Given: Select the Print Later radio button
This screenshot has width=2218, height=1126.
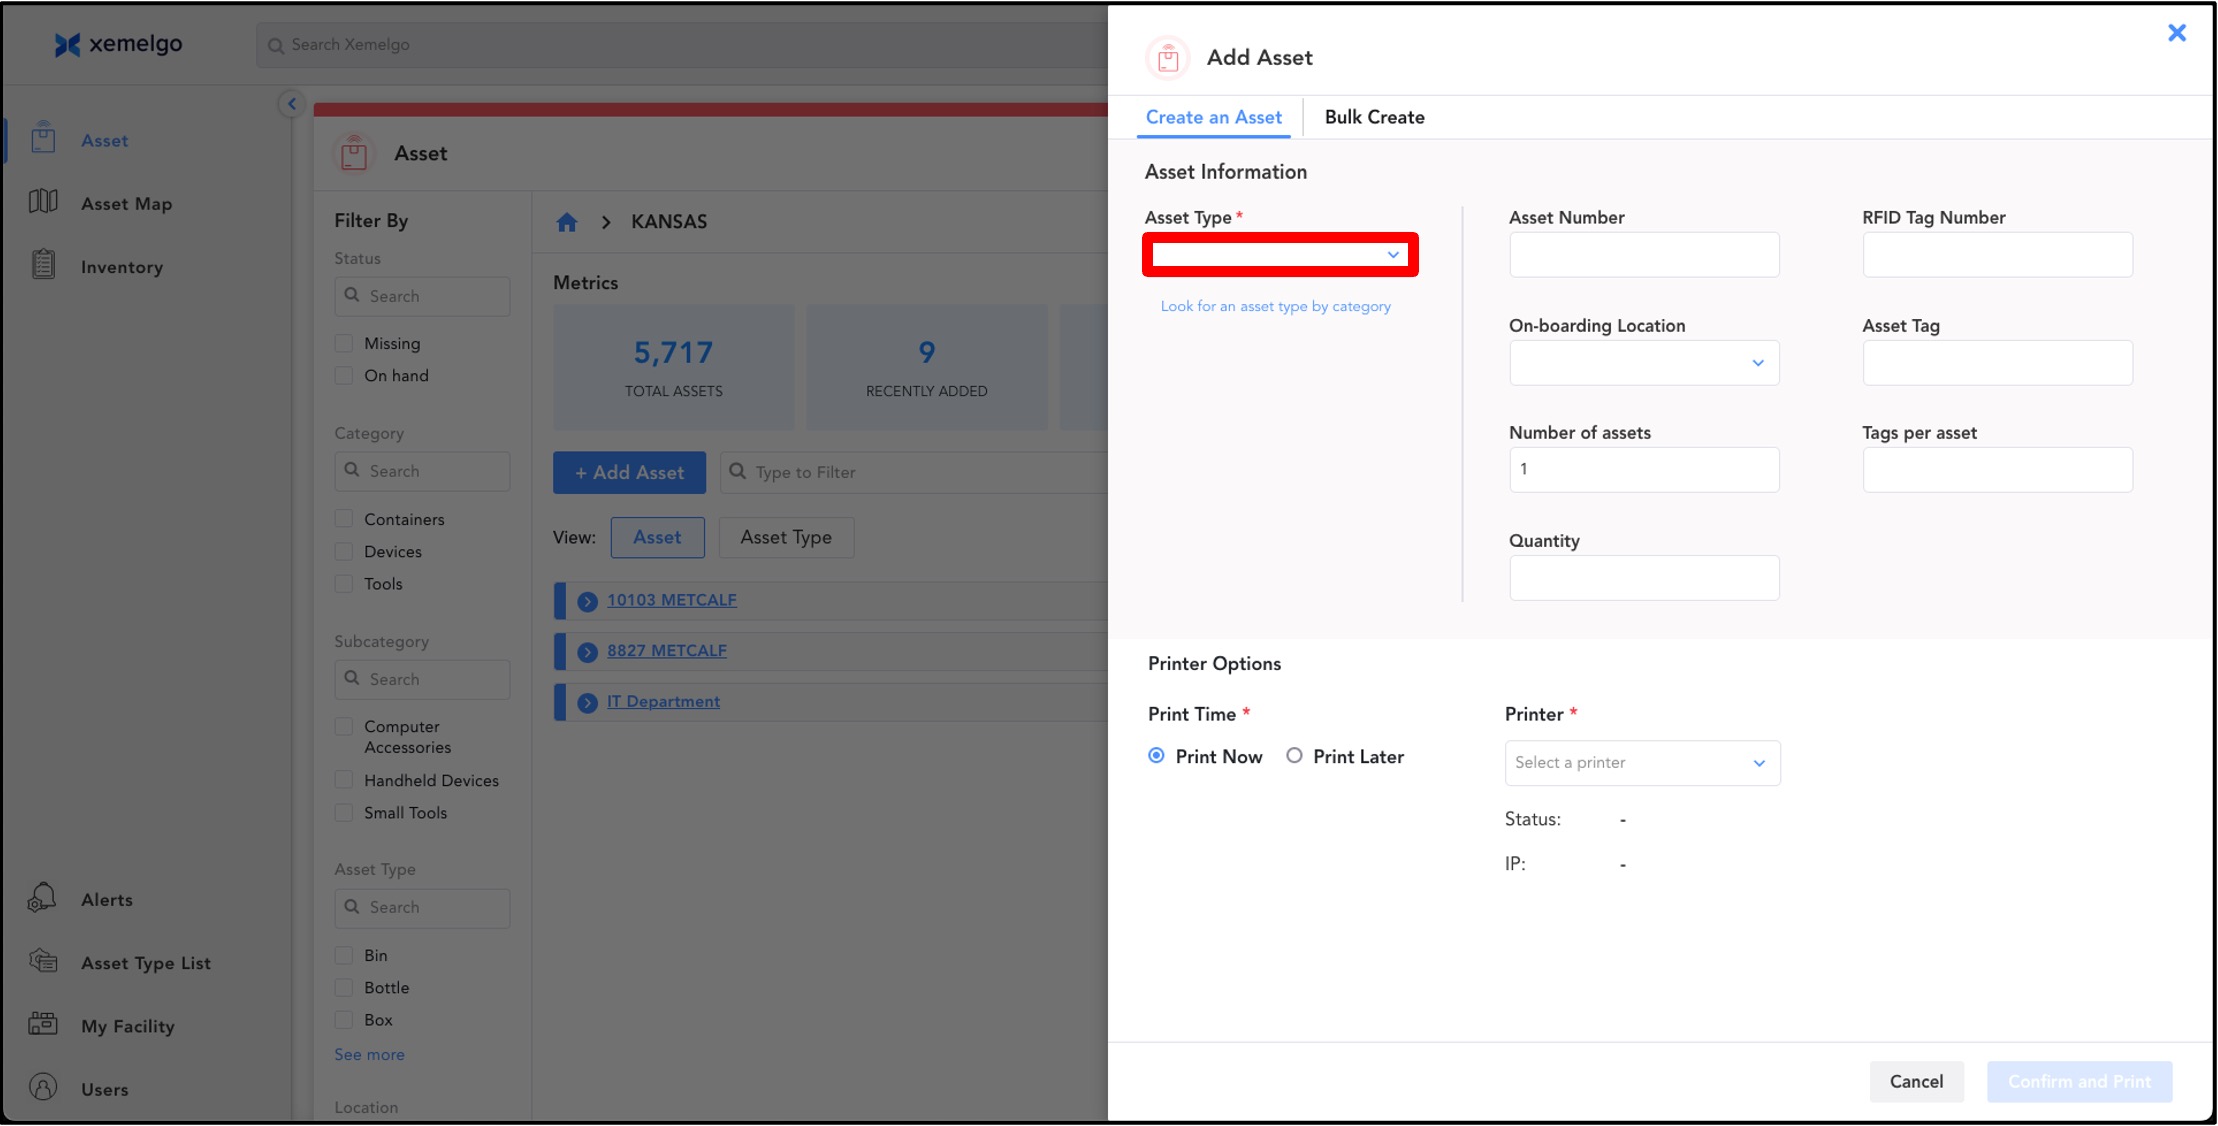Looking at the screenshot, I should coord(1294,756).
